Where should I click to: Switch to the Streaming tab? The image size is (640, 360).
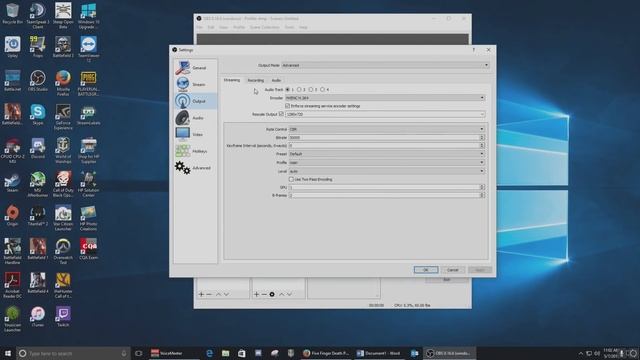pyautogui.click(x=232, y=80)
